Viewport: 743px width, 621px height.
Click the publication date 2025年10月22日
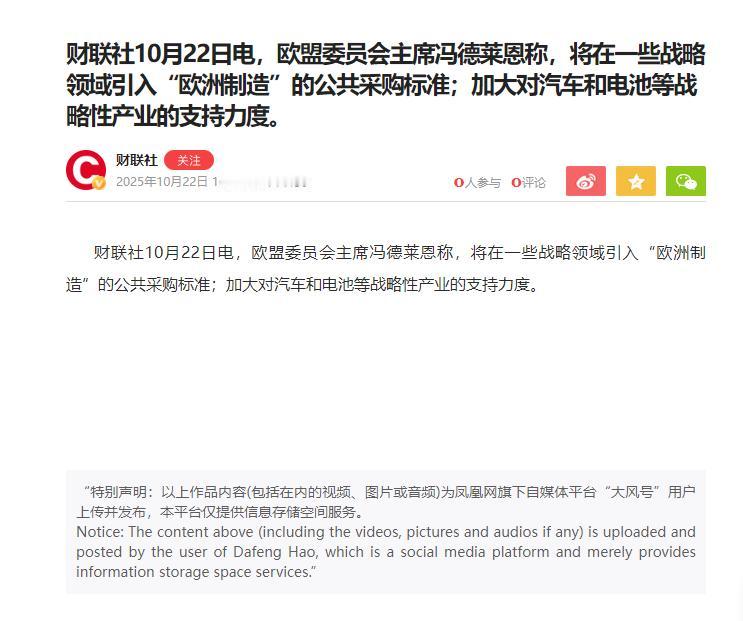[x=162, y=182]
